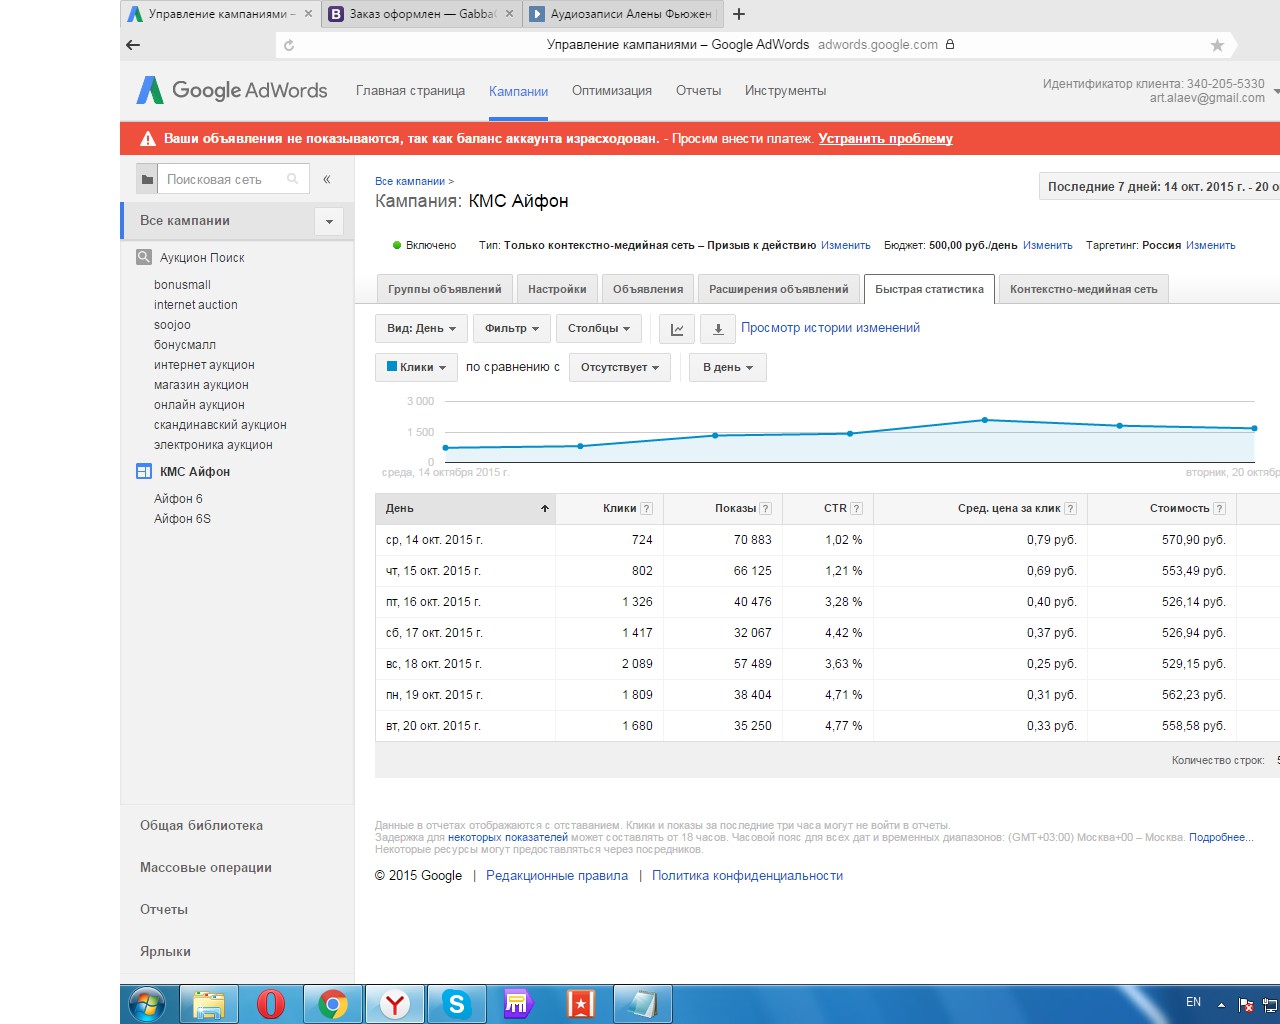Select the 'Айфон 6S' ad group
Viewport: 1280px width, 1024px height.
(x=182, y=519)
